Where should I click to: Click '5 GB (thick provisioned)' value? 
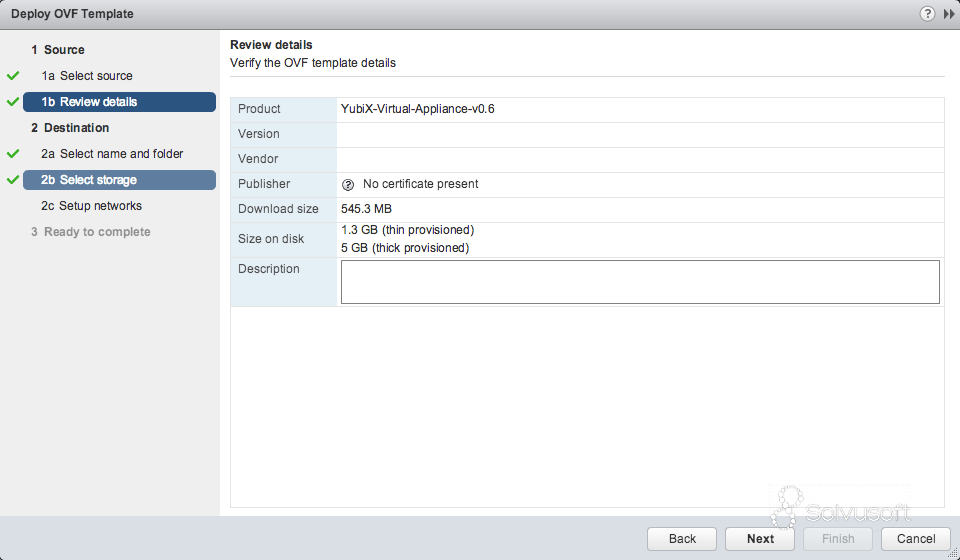405,248
